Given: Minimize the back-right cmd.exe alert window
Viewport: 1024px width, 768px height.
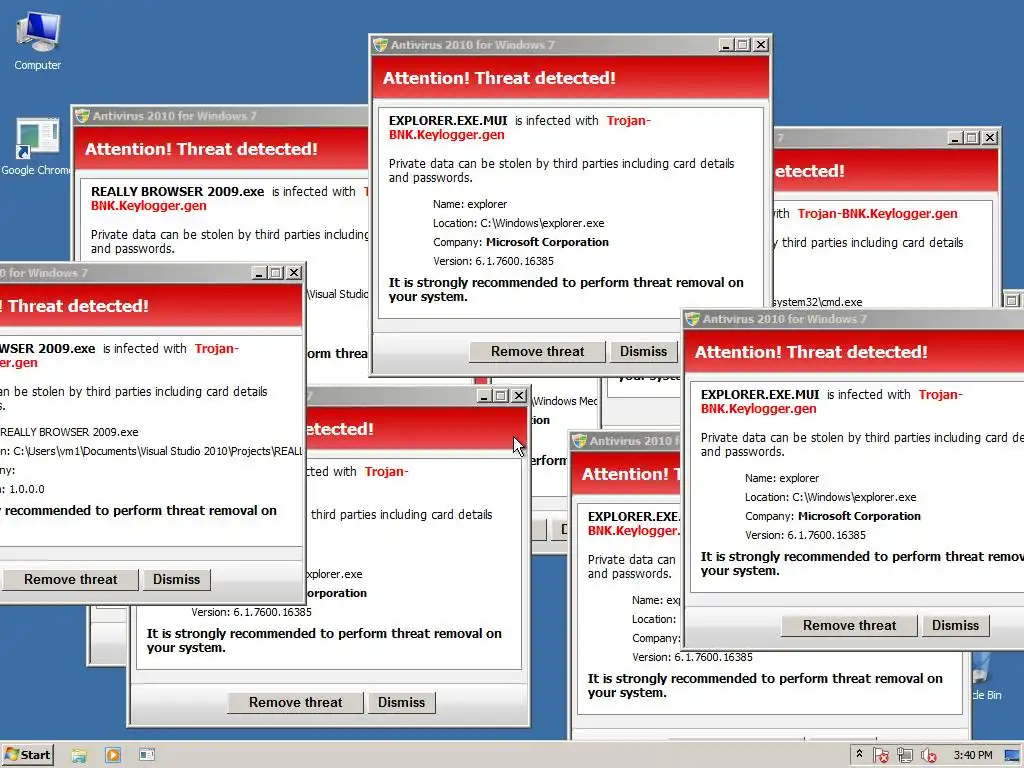Looking at the screenshot, I should (x=955, y=138).
